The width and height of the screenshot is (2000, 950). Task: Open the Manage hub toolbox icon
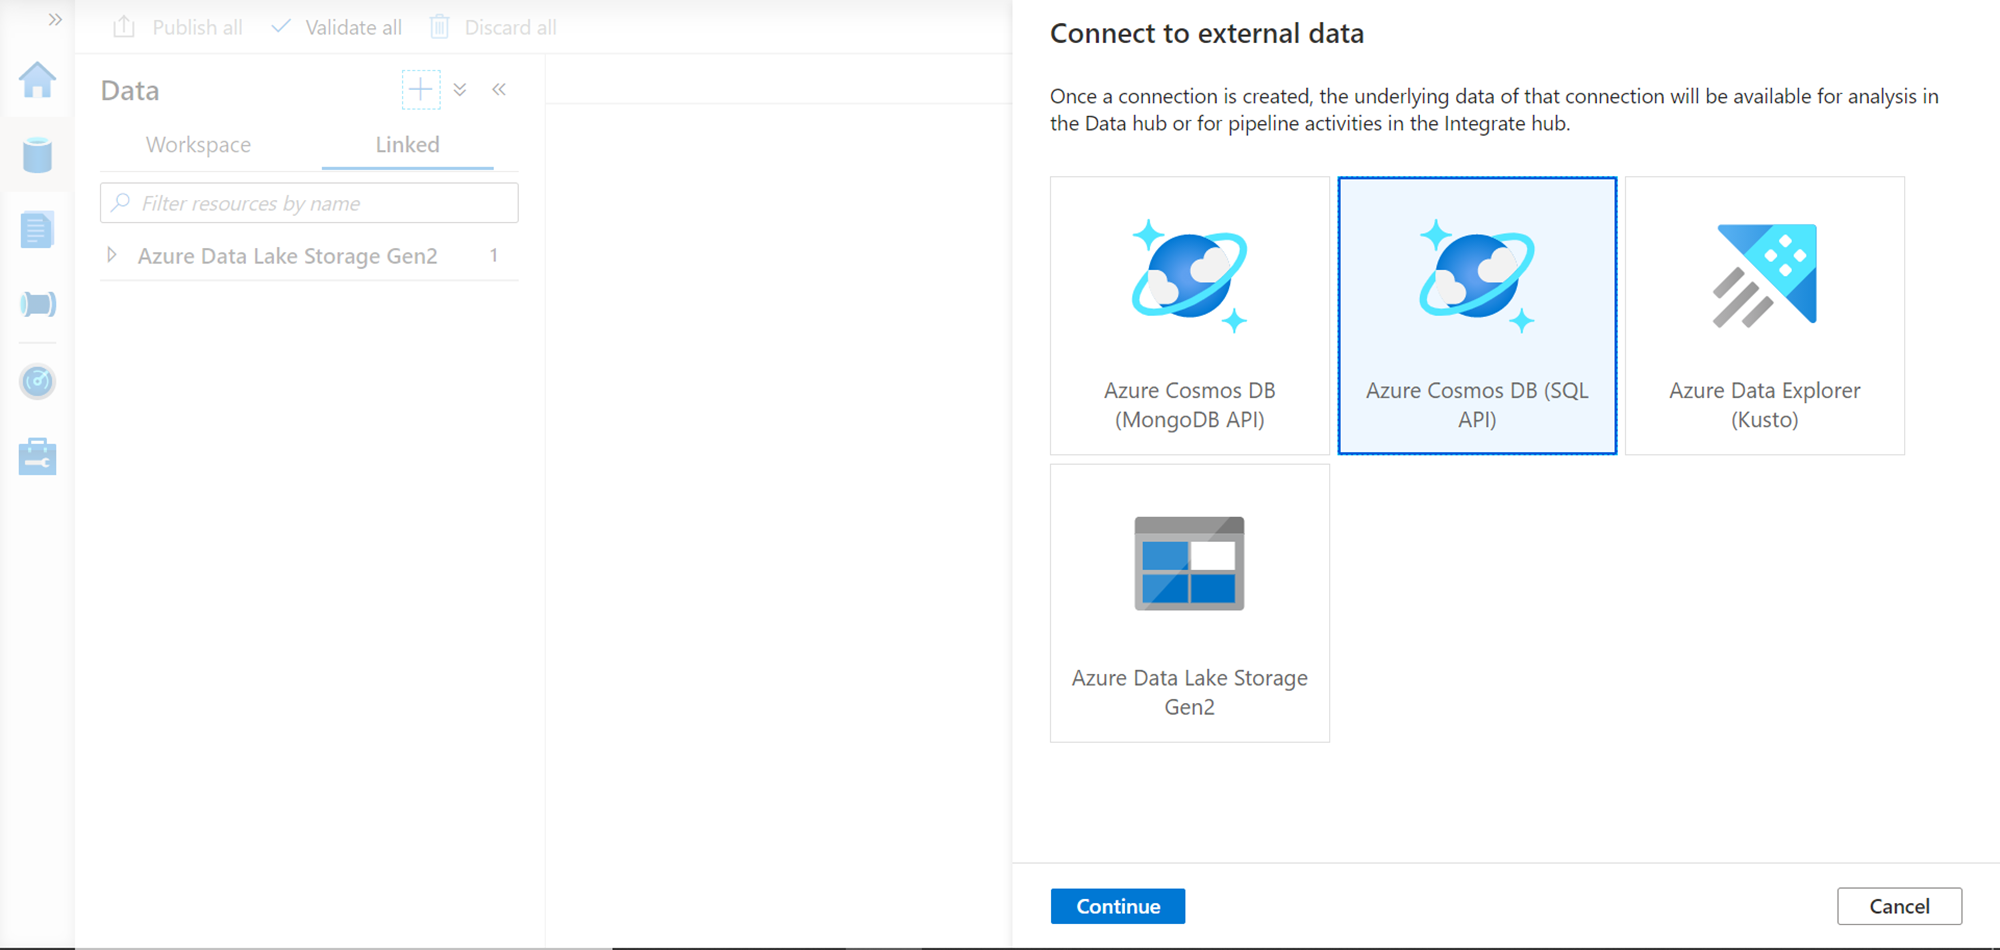[x=37, y=457]
